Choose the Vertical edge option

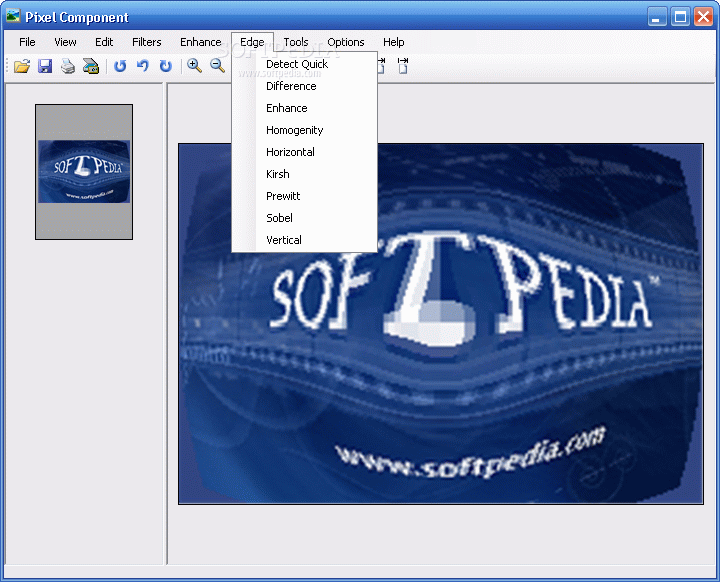pyautogui.click(x=304, y=240)
